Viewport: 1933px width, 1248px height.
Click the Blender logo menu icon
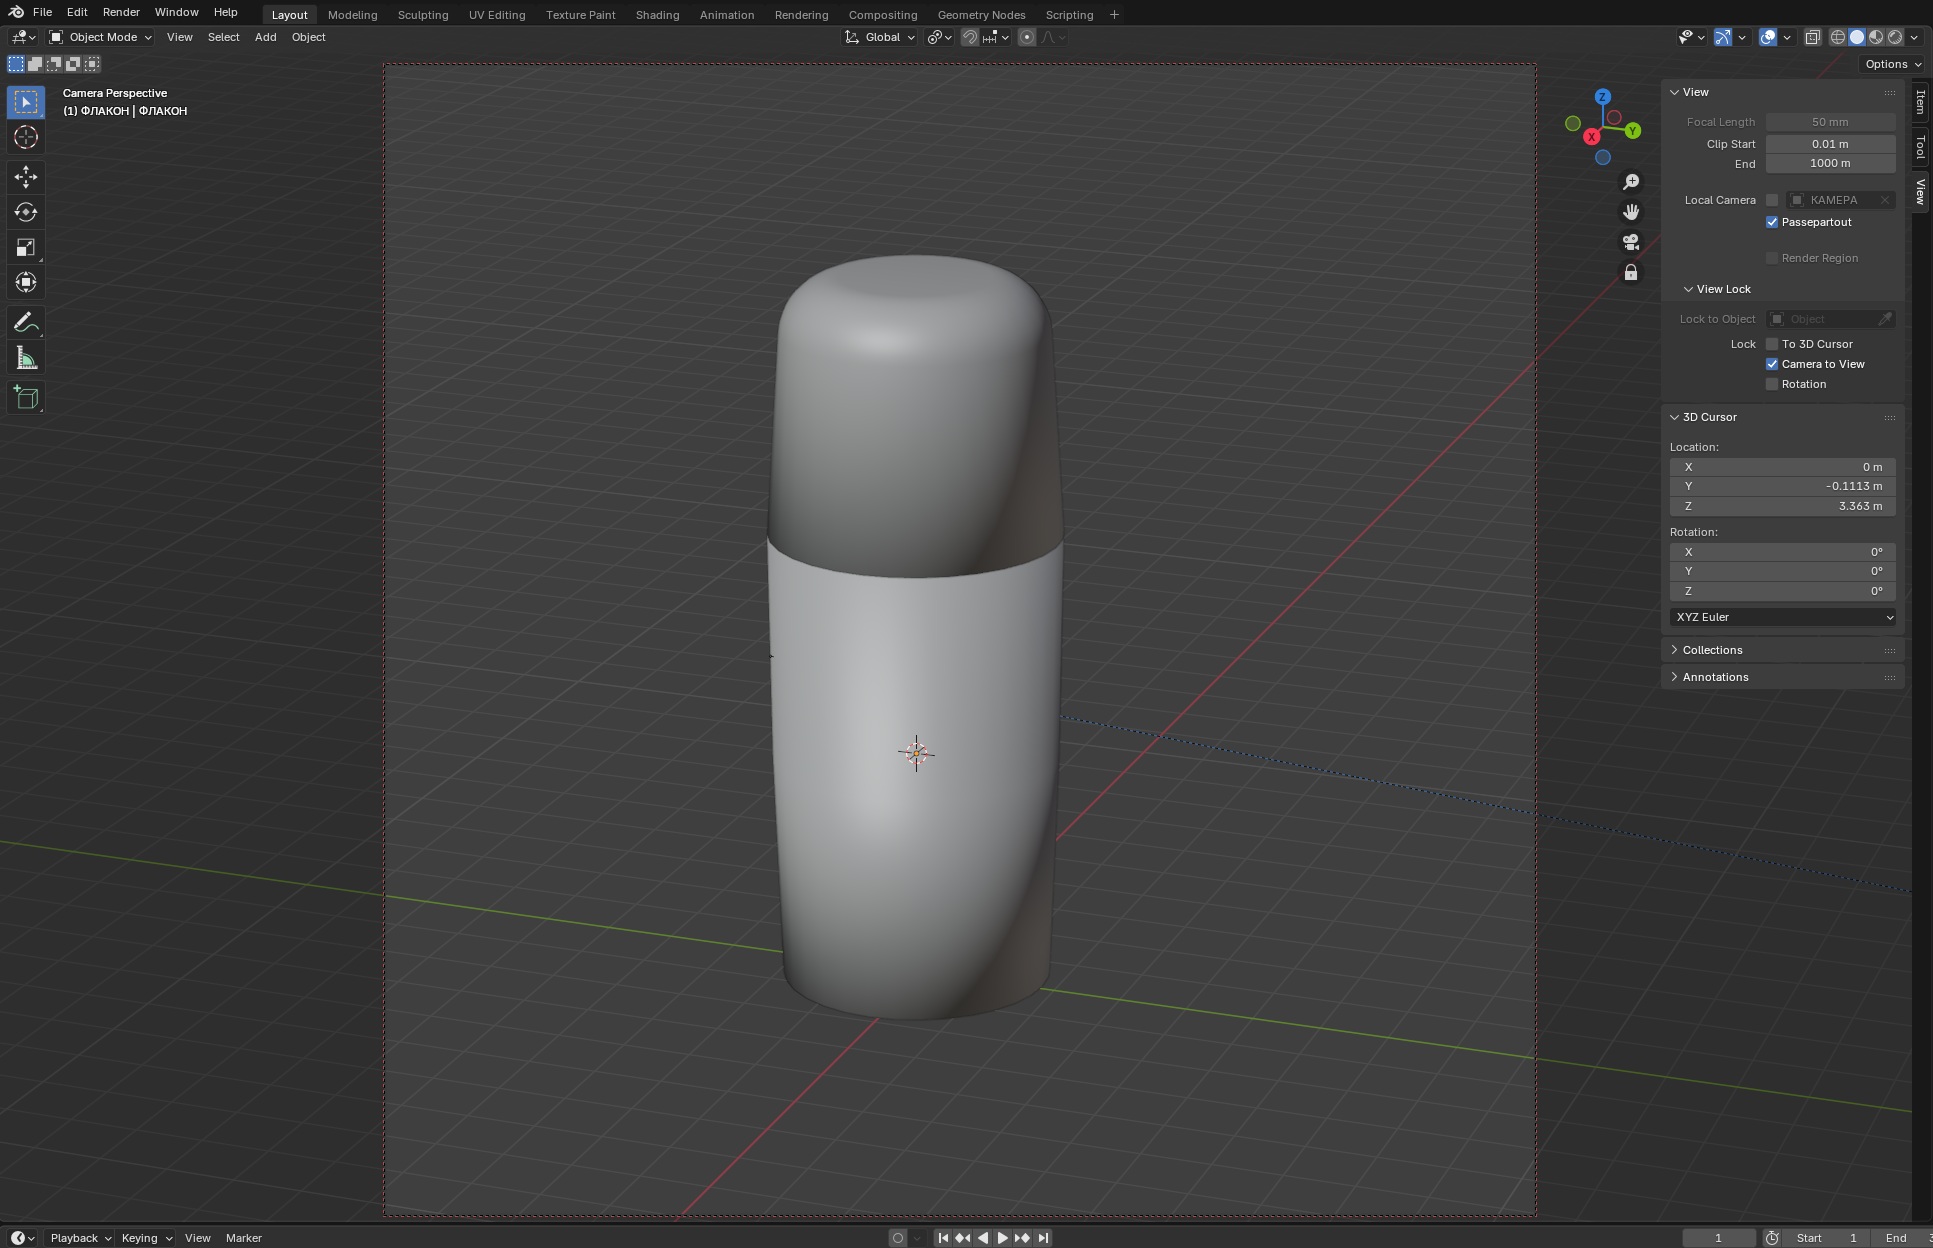pos(16,12)
